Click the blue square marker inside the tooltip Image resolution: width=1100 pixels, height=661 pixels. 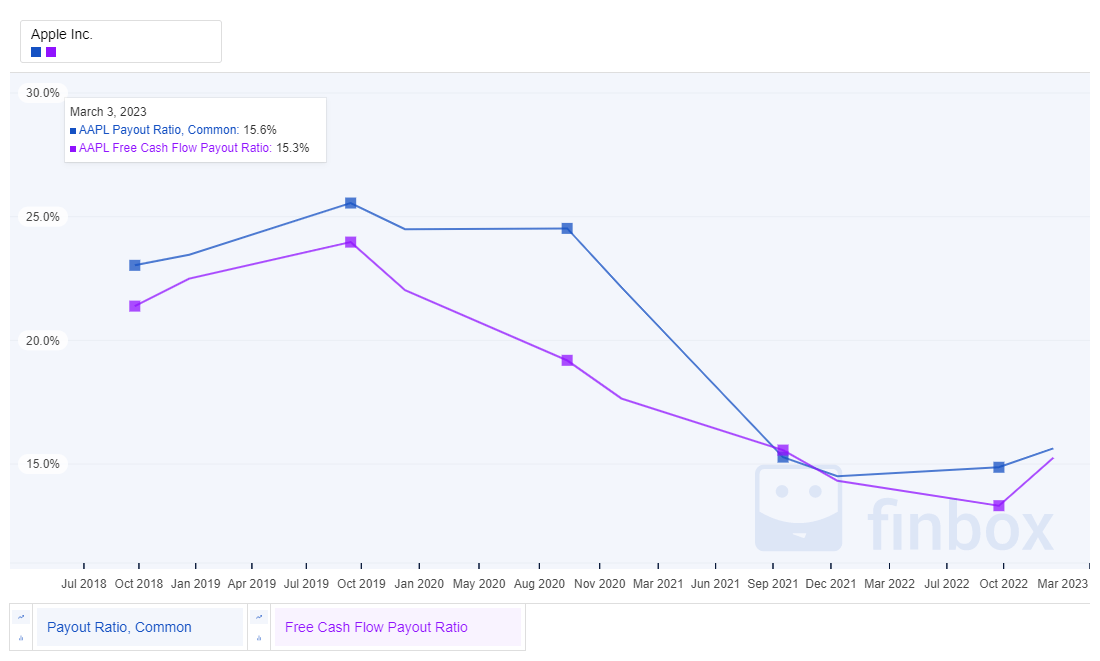point(72,130)
